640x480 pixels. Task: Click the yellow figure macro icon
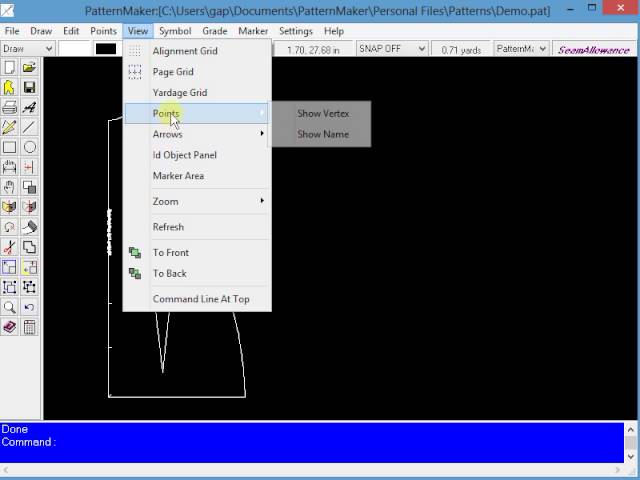click(9, 87)
